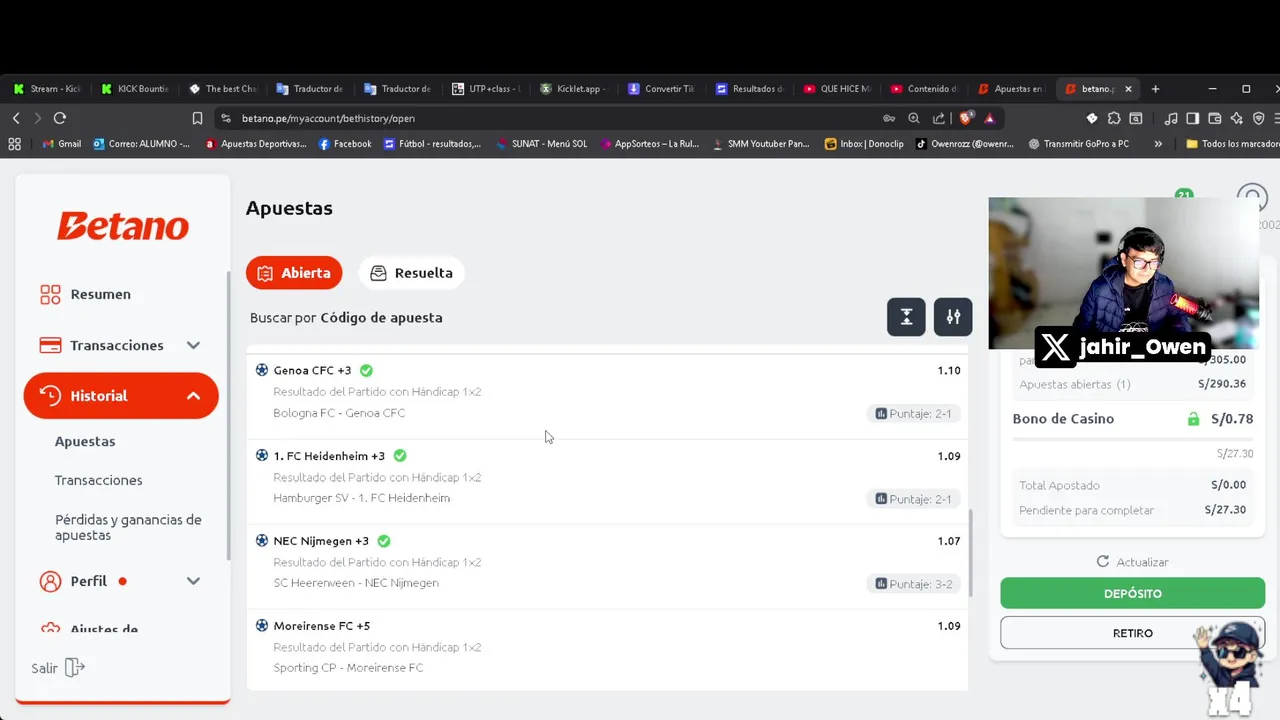Open the Brave shields lion icon
The height and width of the screenshot is (720, 1280).
pos(965,118)
